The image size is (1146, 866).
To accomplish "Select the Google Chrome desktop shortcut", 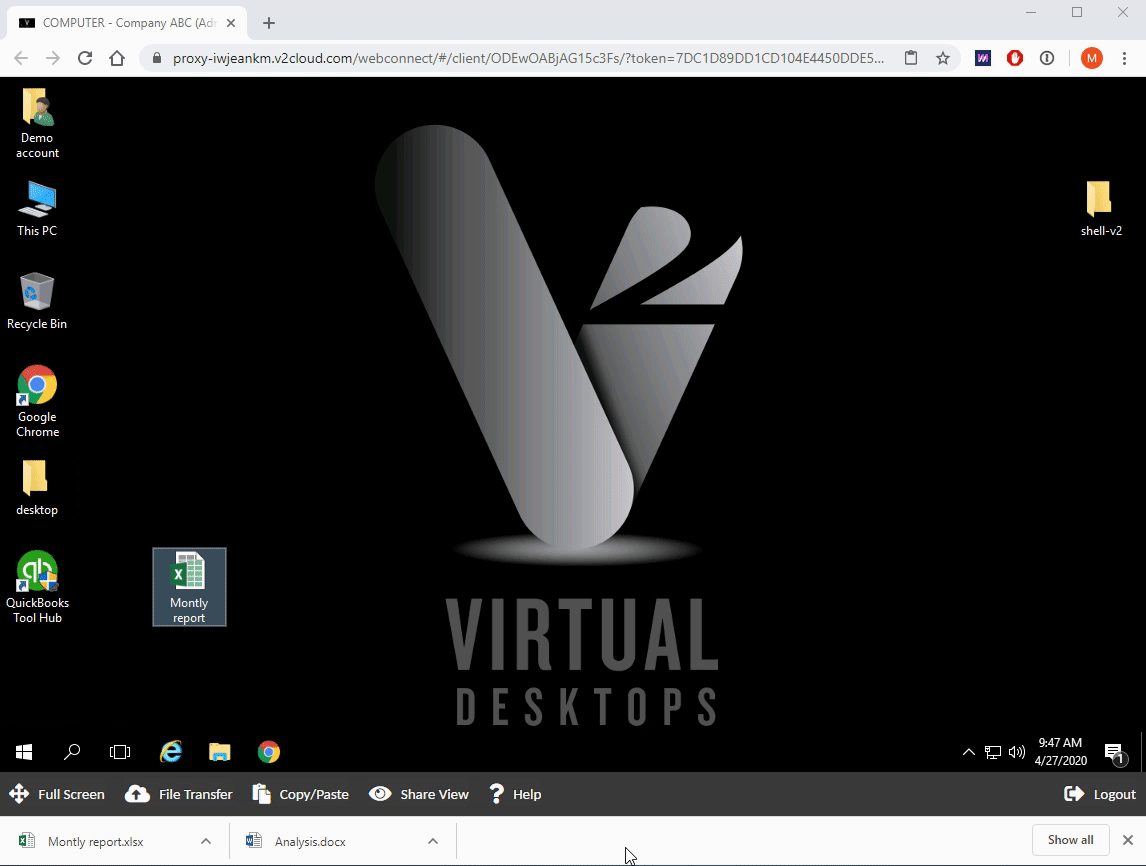I will pos(37,400).
